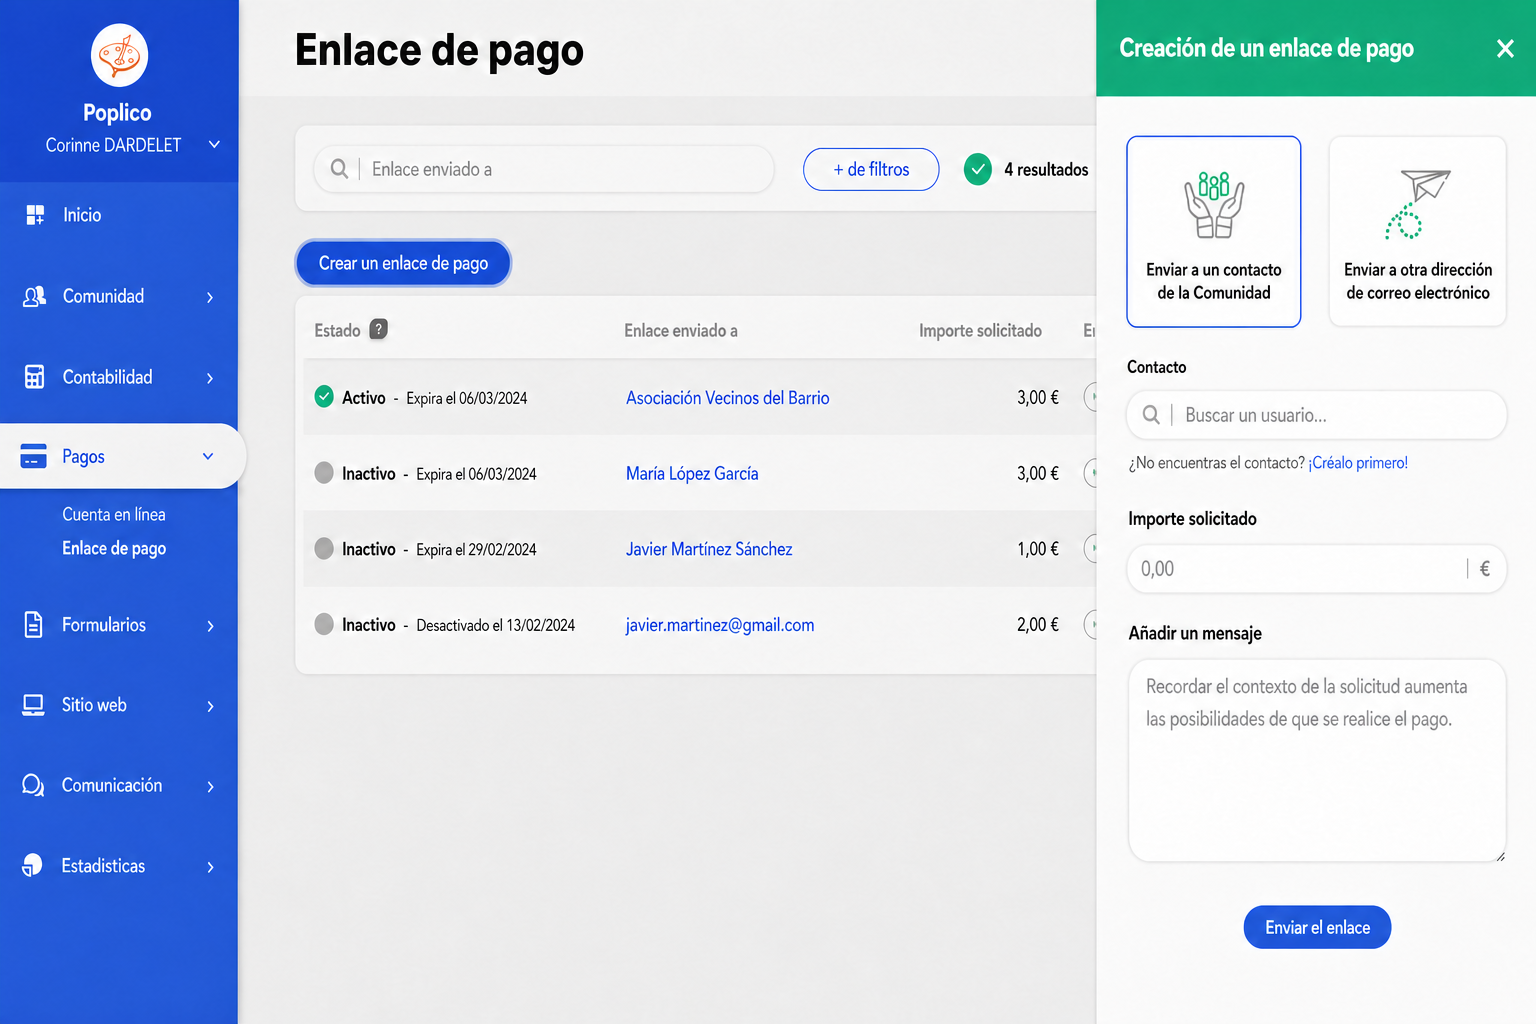
Task: Click the ¡Créalo primero! link
Action: pyautogui.click(x=1358, y=463)
